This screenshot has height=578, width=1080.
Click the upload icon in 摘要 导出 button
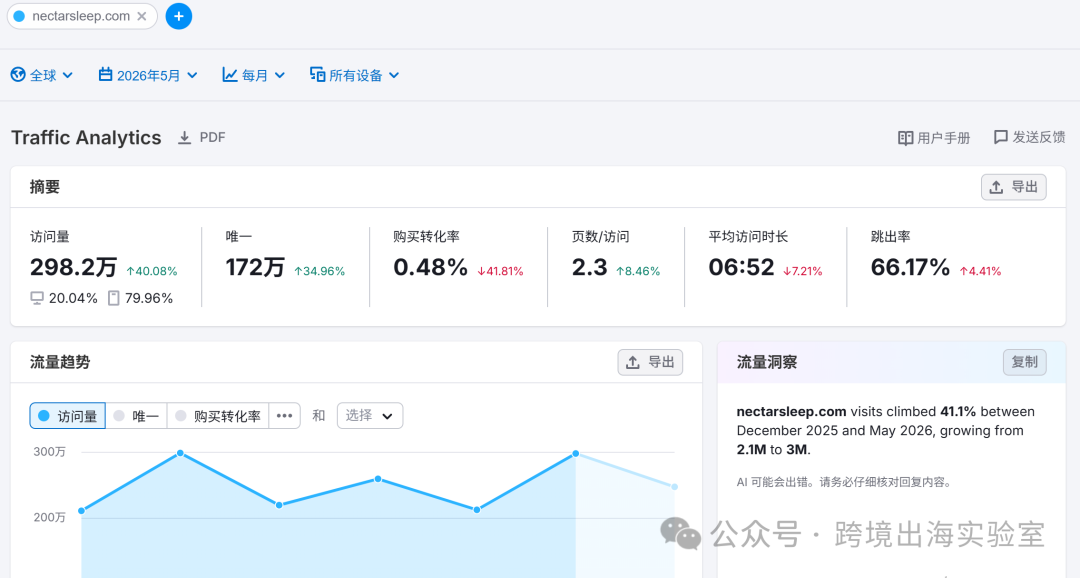(x=996, y=187)
